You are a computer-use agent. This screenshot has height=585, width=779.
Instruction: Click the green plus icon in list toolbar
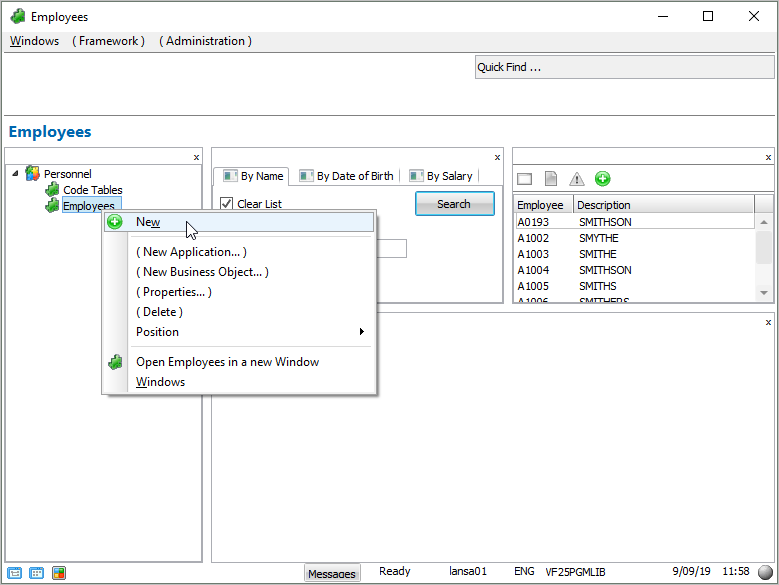point(602,179)
